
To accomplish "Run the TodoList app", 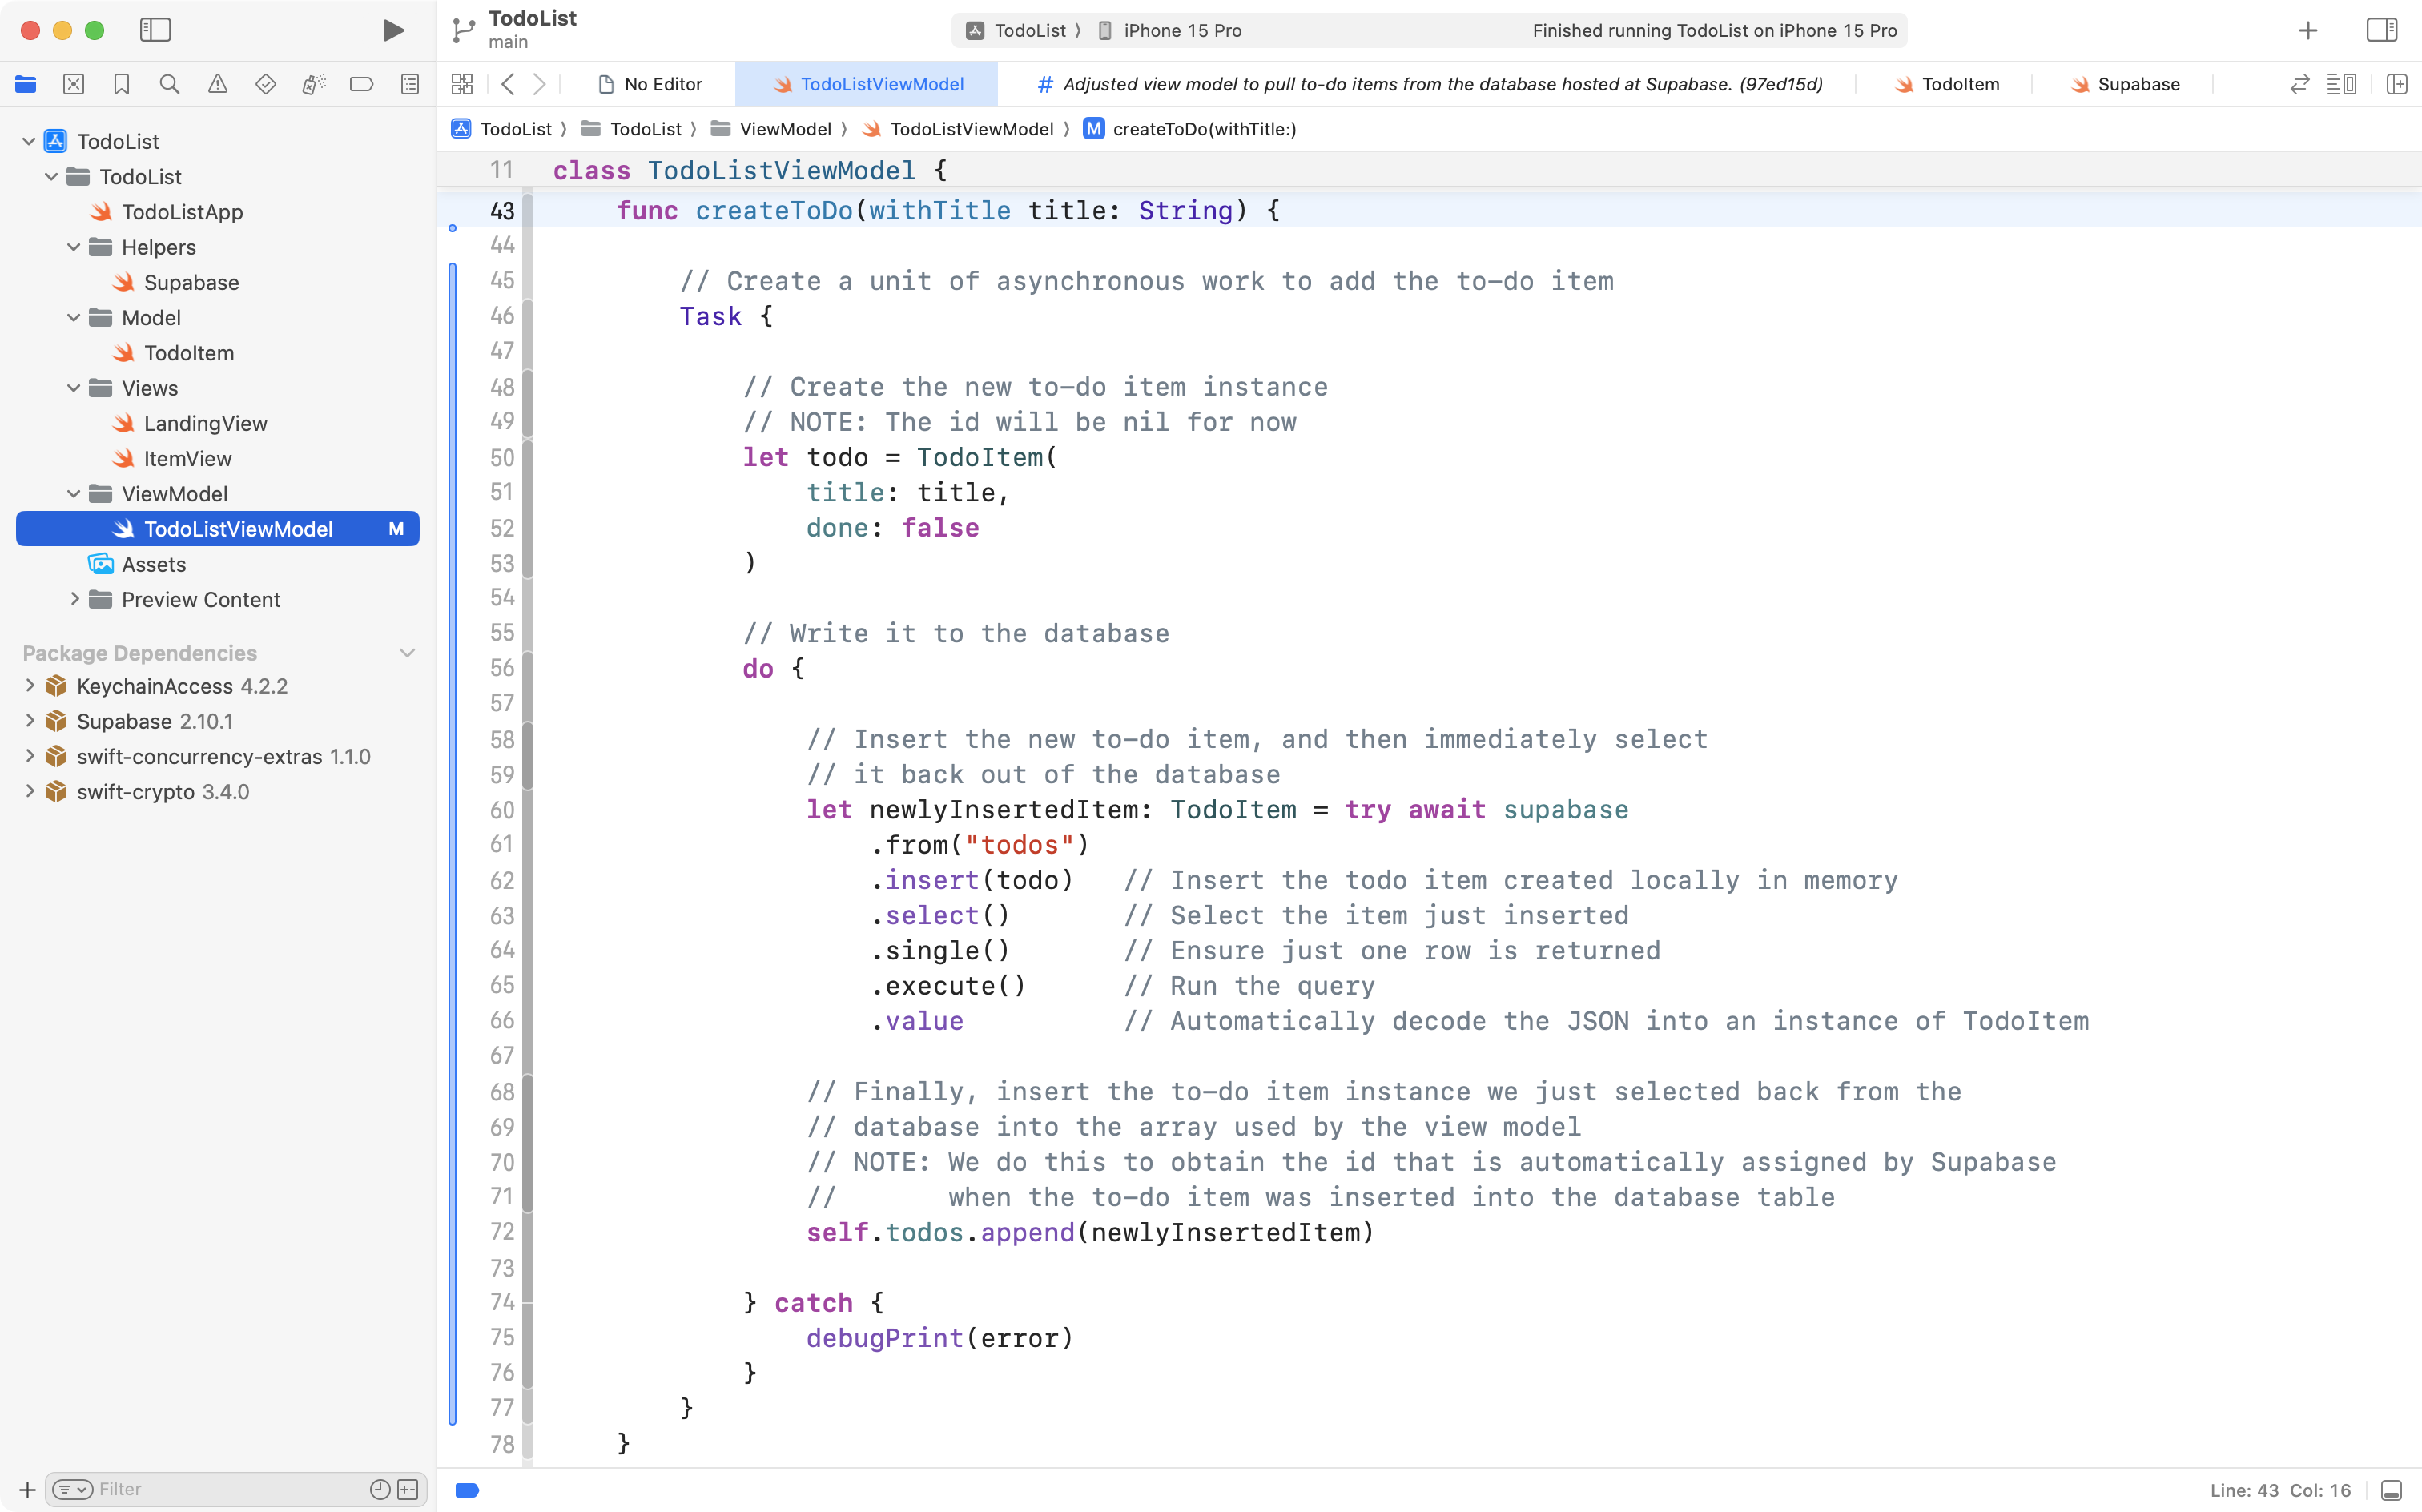I will (393, 30).
